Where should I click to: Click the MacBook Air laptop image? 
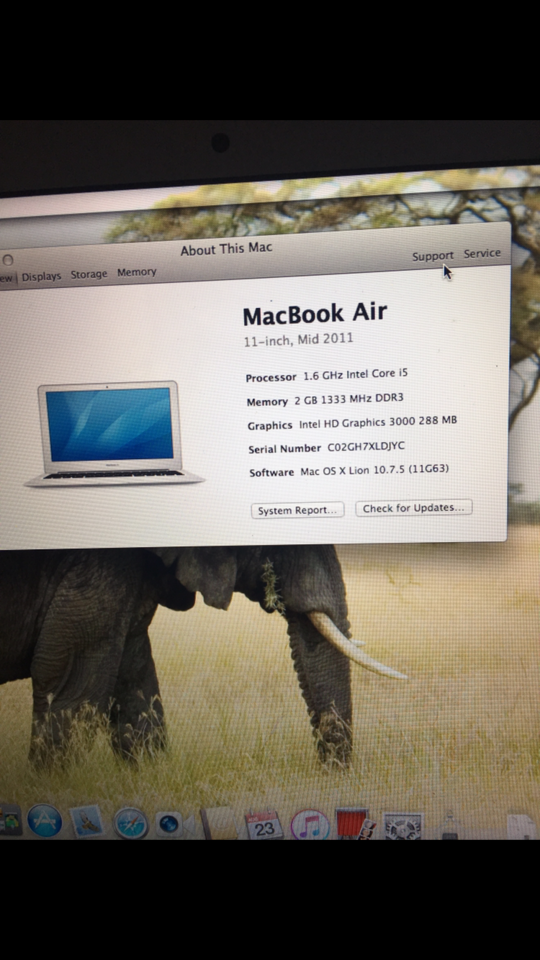point(114,433)
